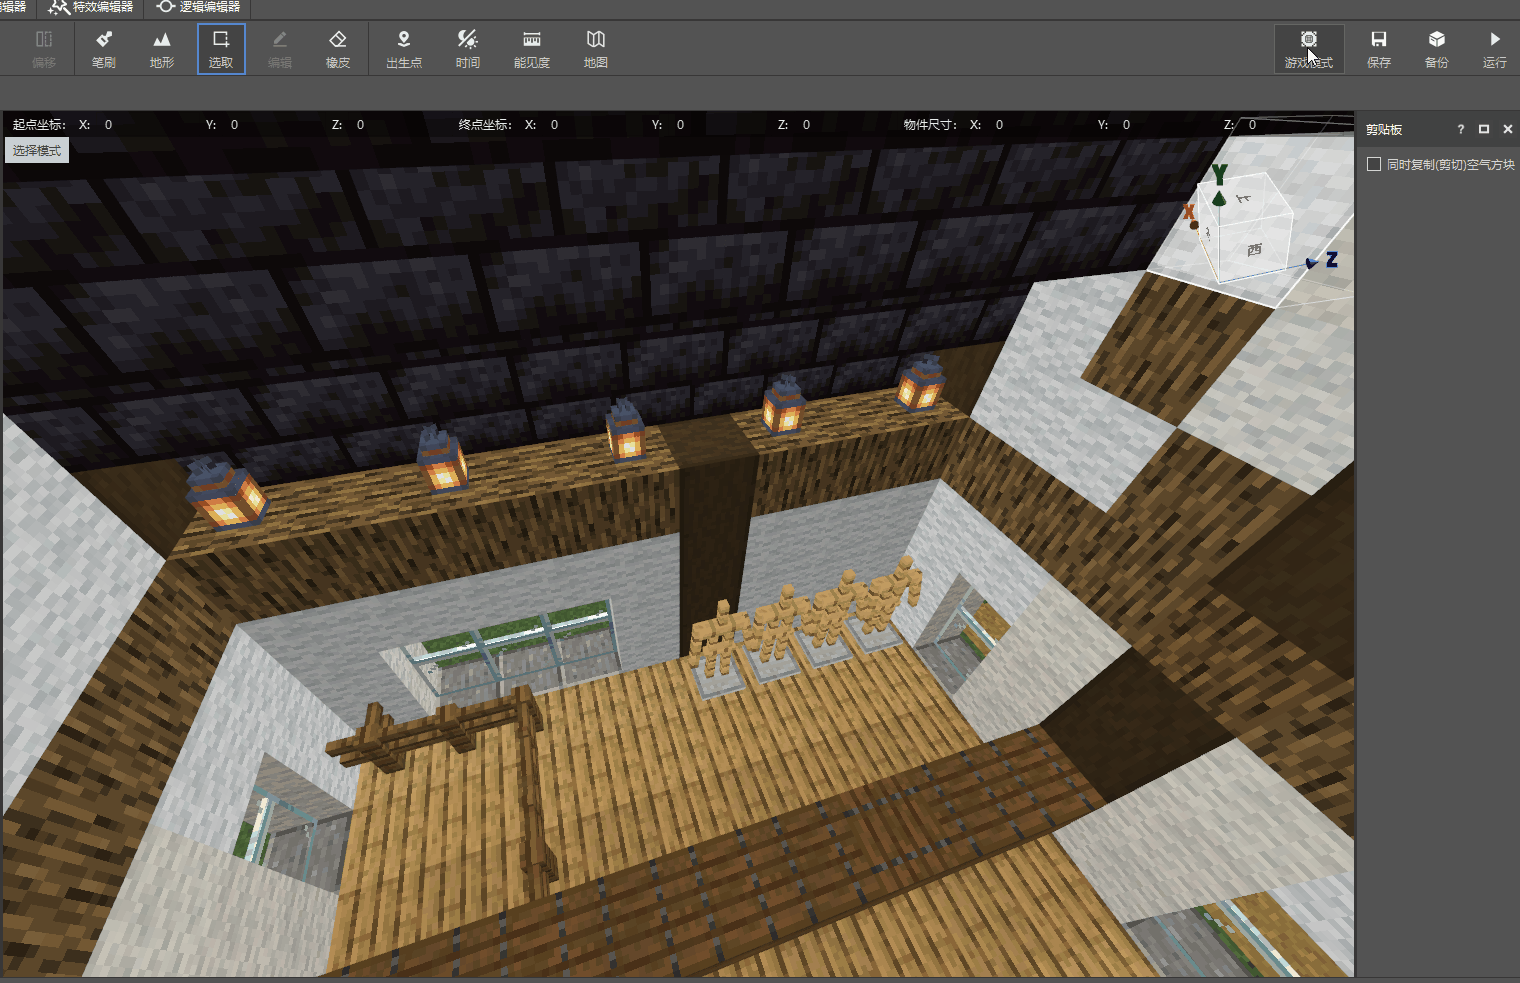Click the 西 face of orientation cube
The image size is (1520, 983).
[1253, 249]
